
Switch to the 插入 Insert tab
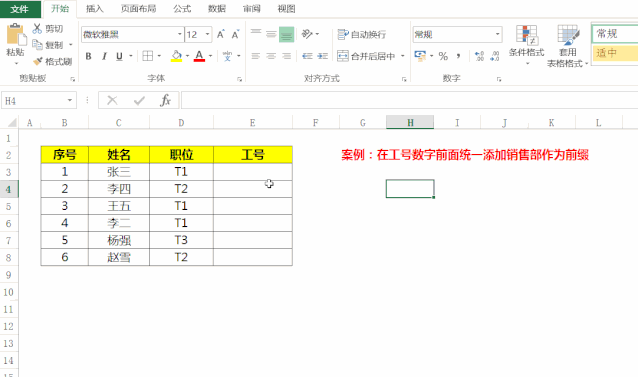[x=95, y=9]
